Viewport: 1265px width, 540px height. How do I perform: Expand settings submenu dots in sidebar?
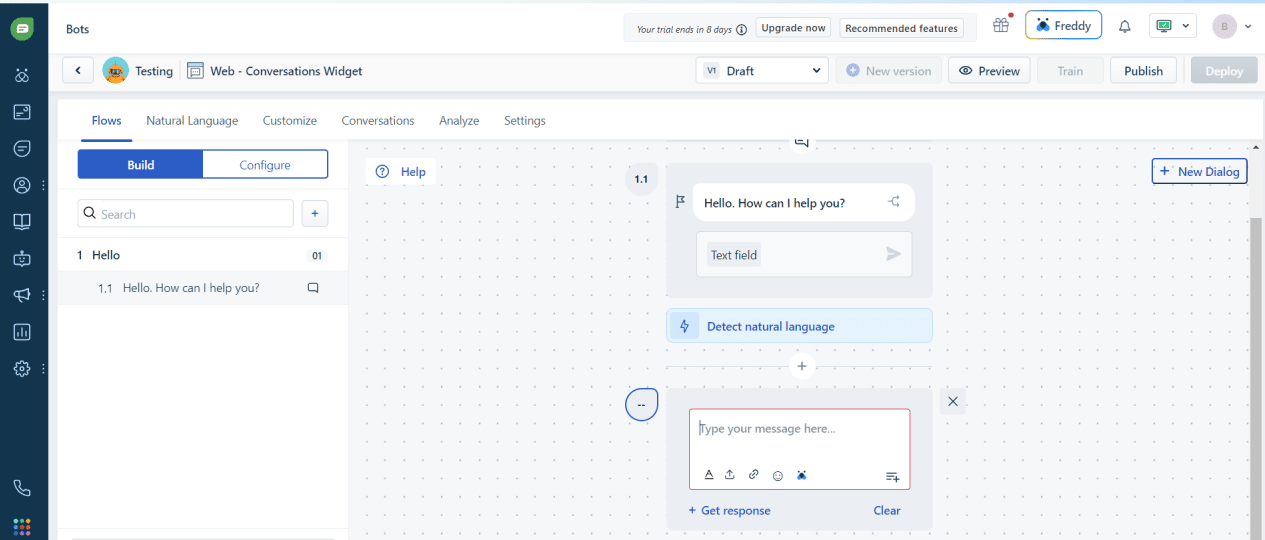(x=43, y=368)
